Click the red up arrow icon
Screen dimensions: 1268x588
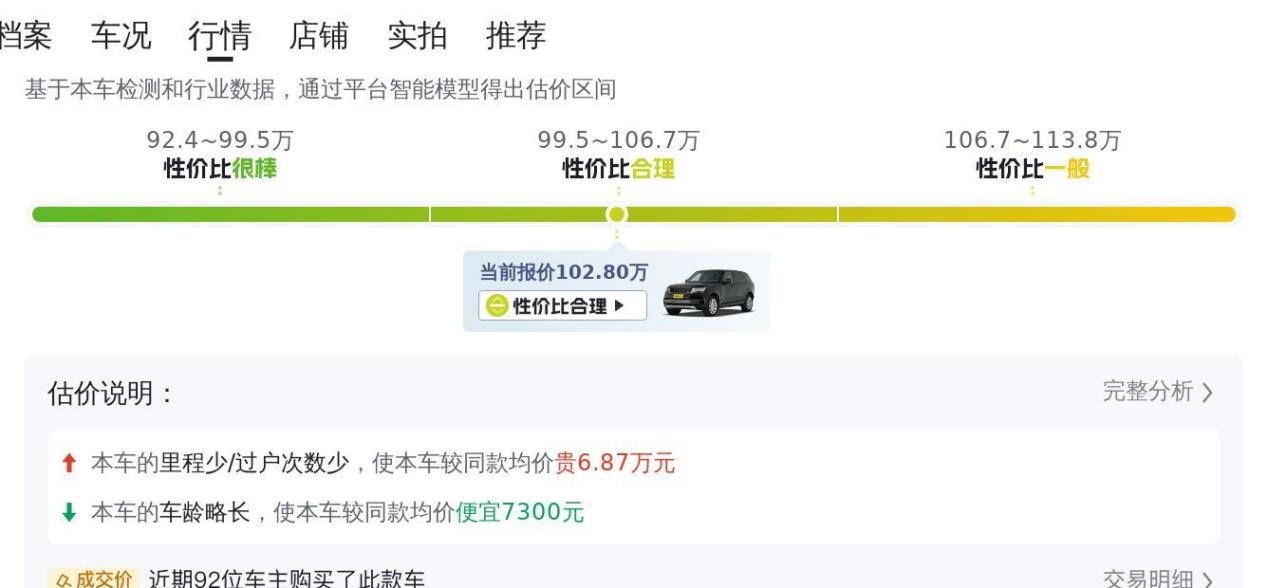(x=68, y=464)
